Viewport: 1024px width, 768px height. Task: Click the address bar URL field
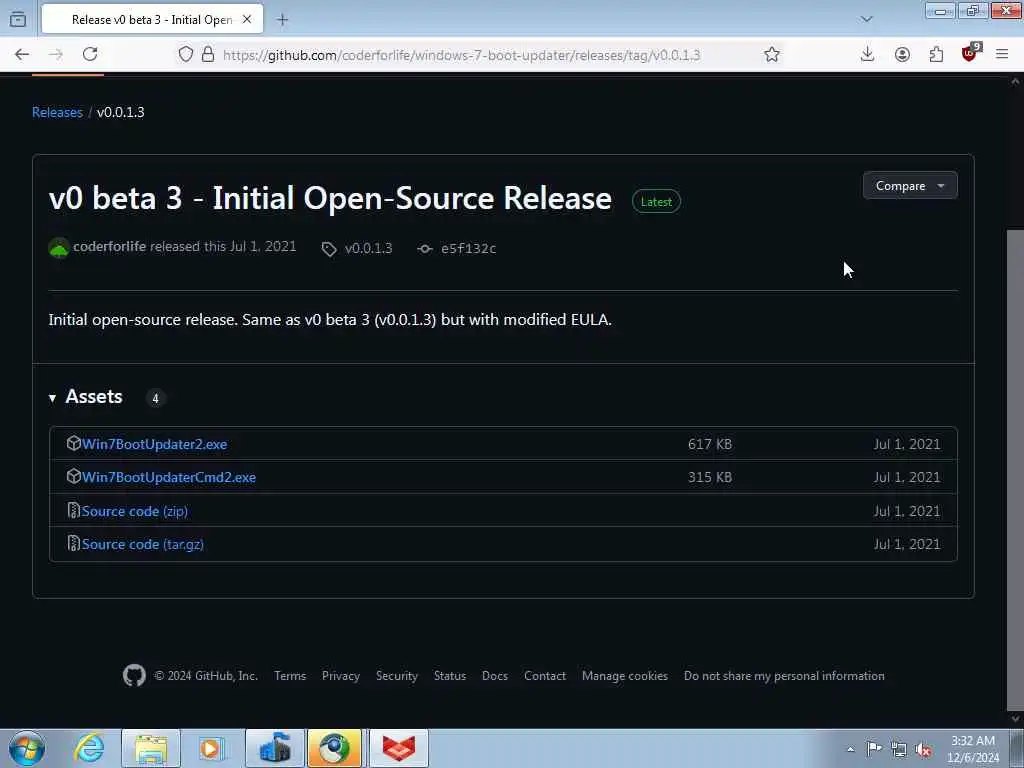pyautogui.click(x=461, y=55)
